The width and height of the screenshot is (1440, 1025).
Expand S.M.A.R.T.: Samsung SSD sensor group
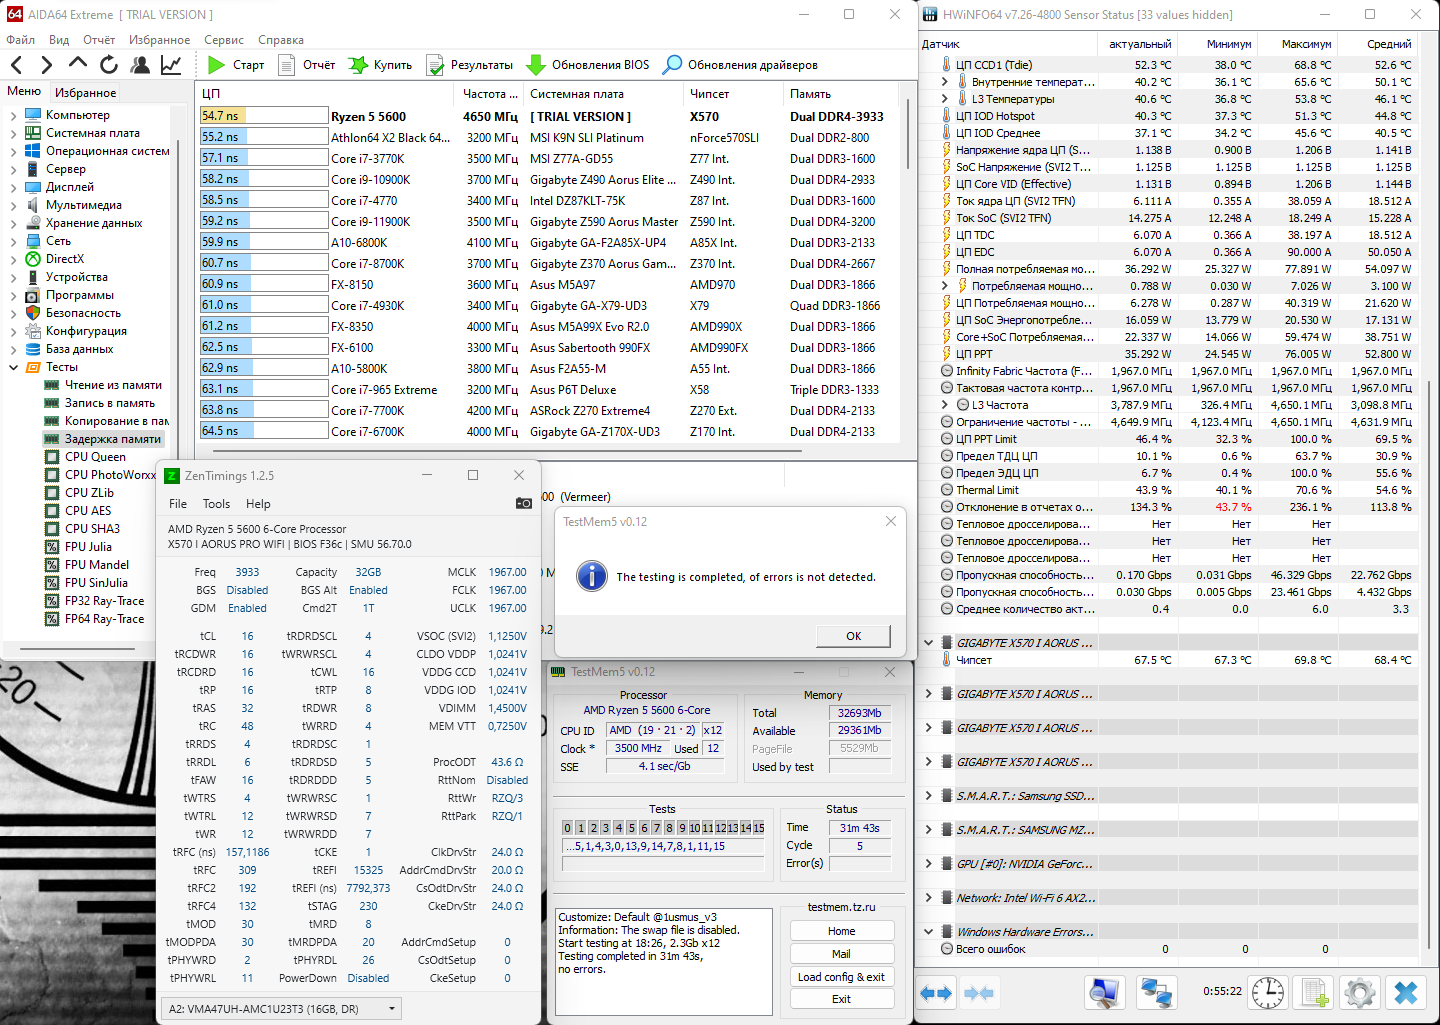pos(929,796)
